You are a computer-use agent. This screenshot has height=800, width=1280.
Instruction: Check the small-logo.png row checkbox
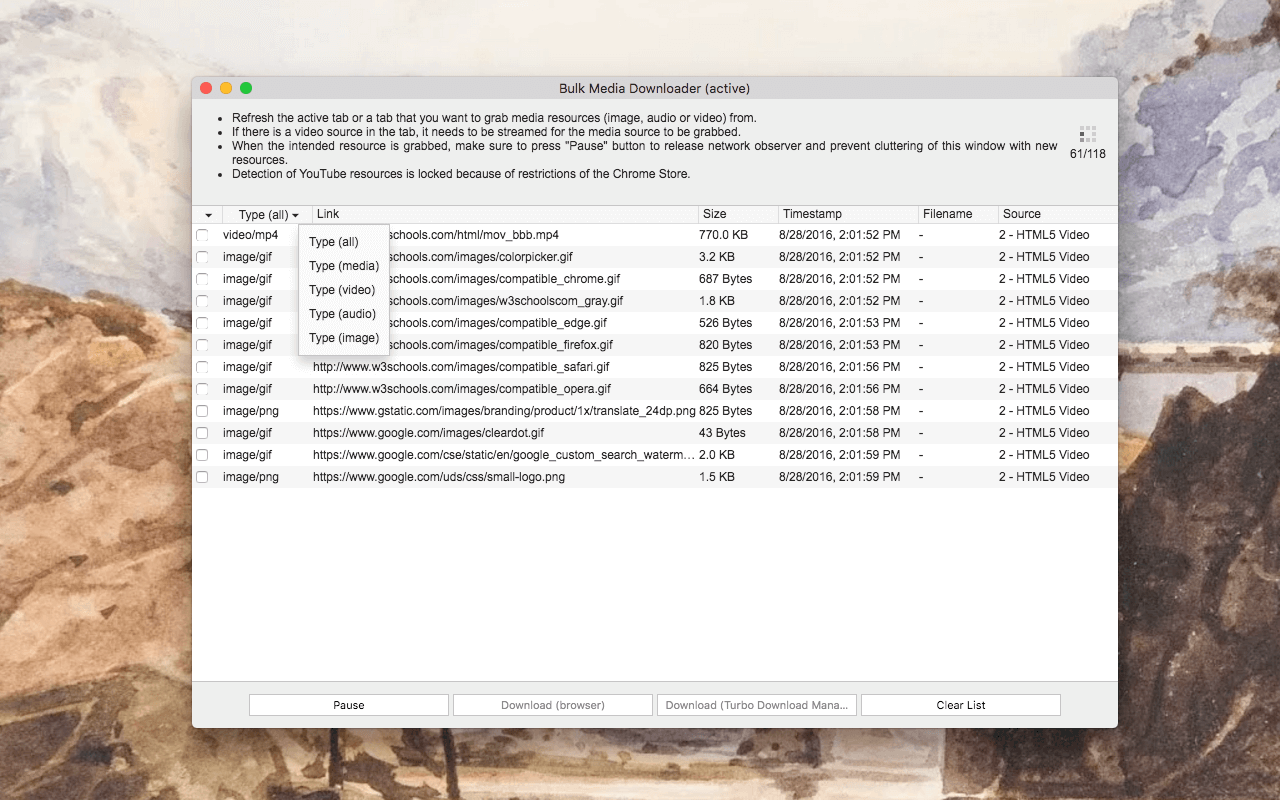pos(202,476)
